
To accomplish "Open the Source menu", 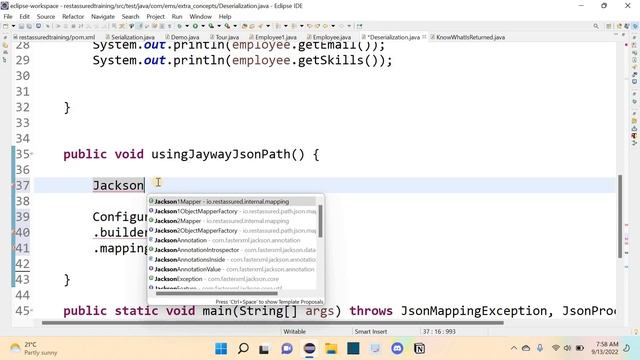I will click(46, 16).
